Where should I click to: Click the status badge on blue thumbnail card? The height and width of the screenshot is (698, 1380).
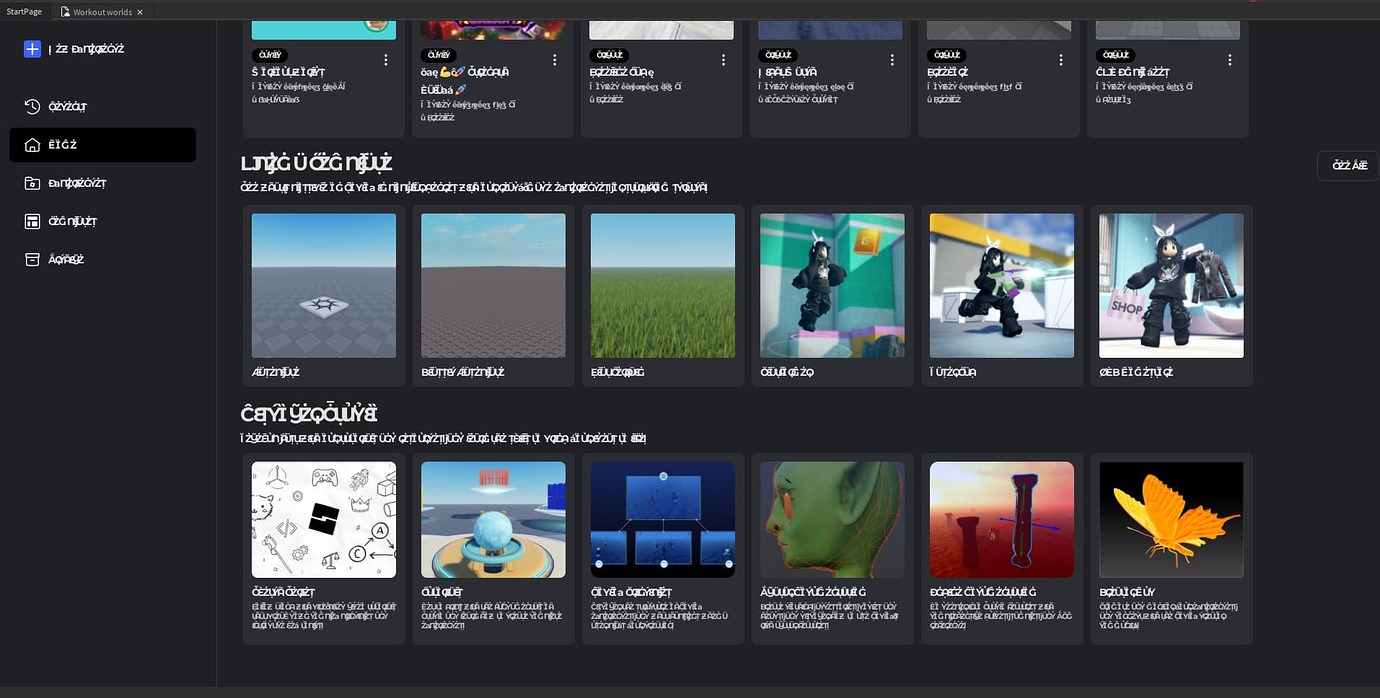[x=778, y=55]
